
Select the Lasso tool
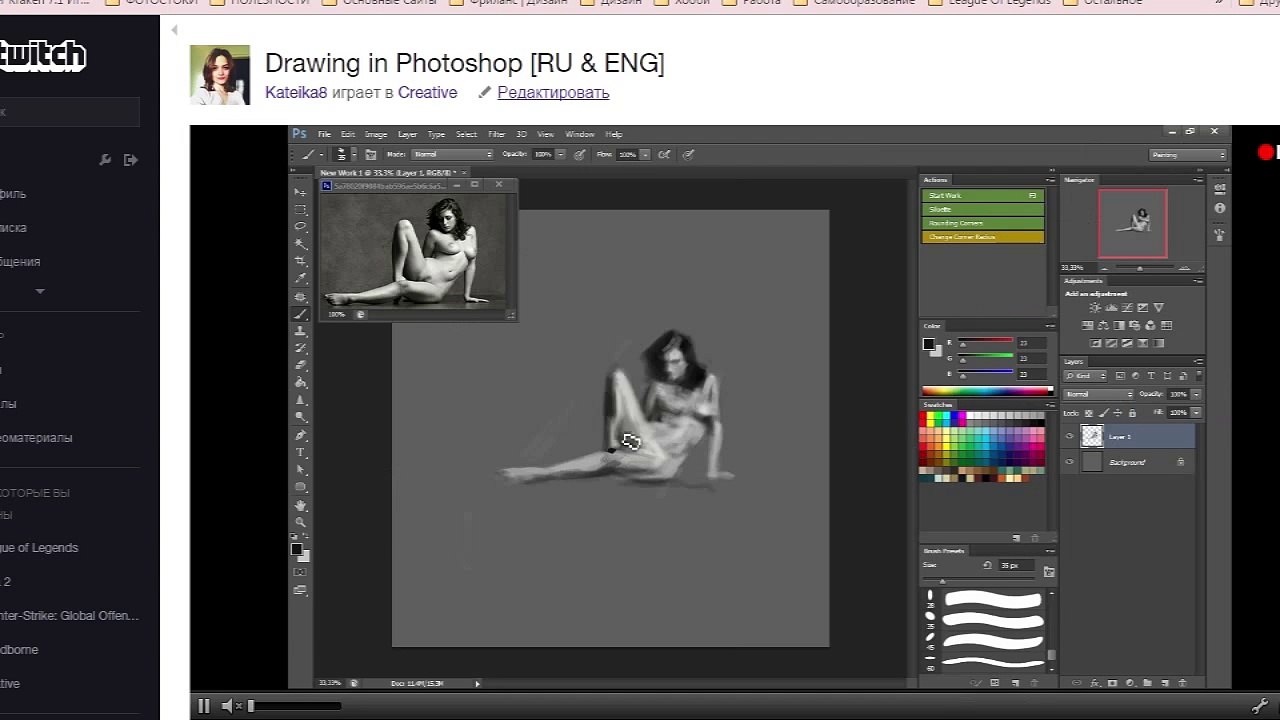[x=300, y=226]
